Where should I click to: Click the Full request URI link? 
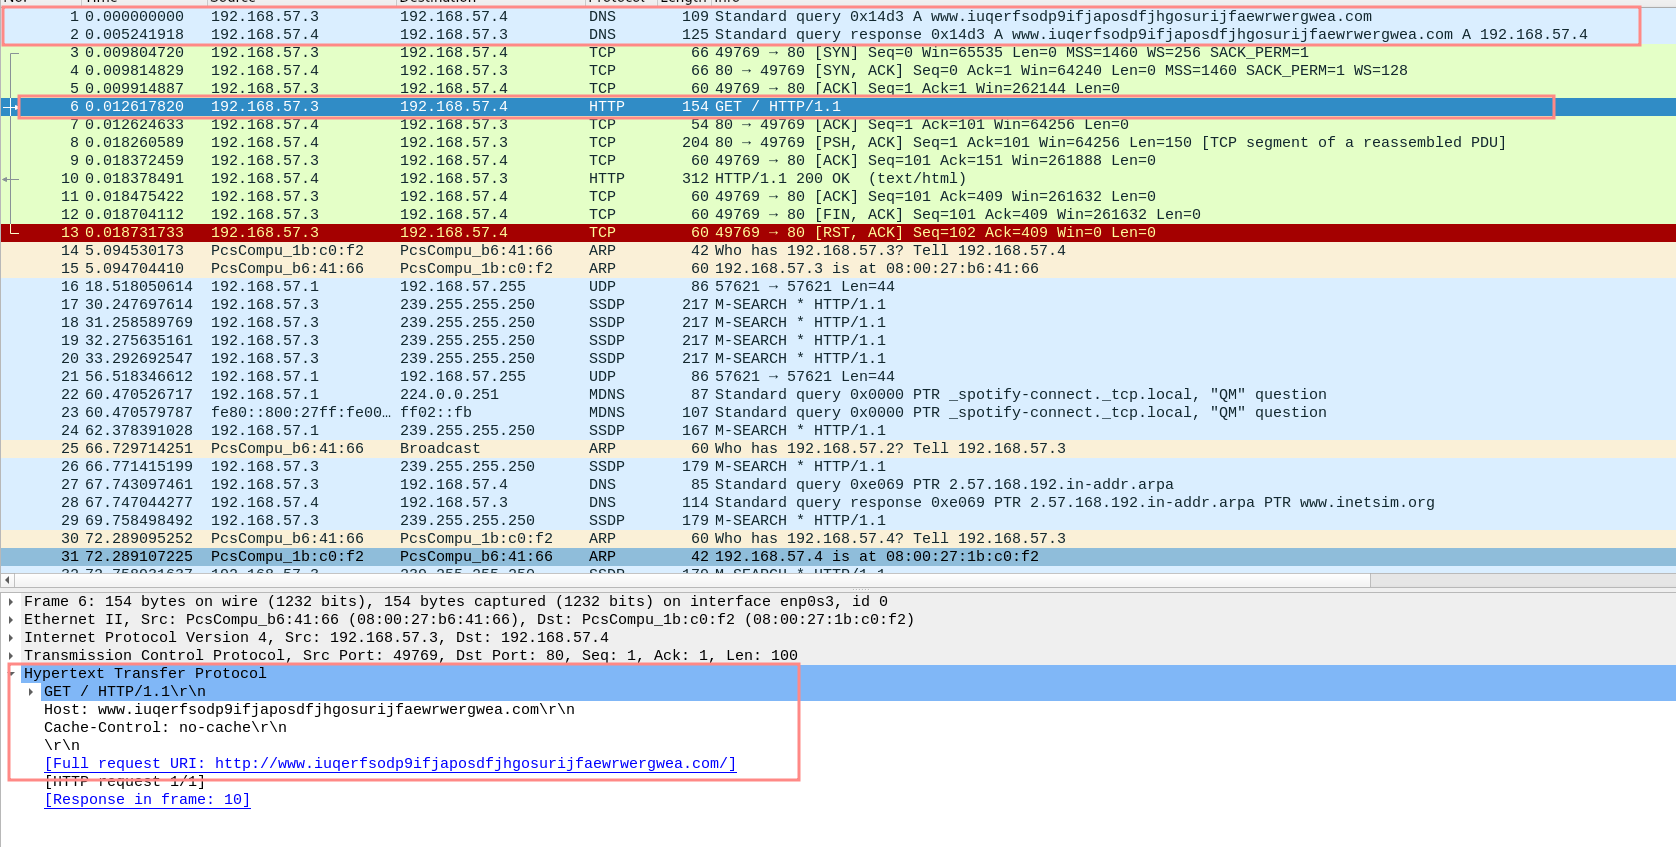coord(390,764)
